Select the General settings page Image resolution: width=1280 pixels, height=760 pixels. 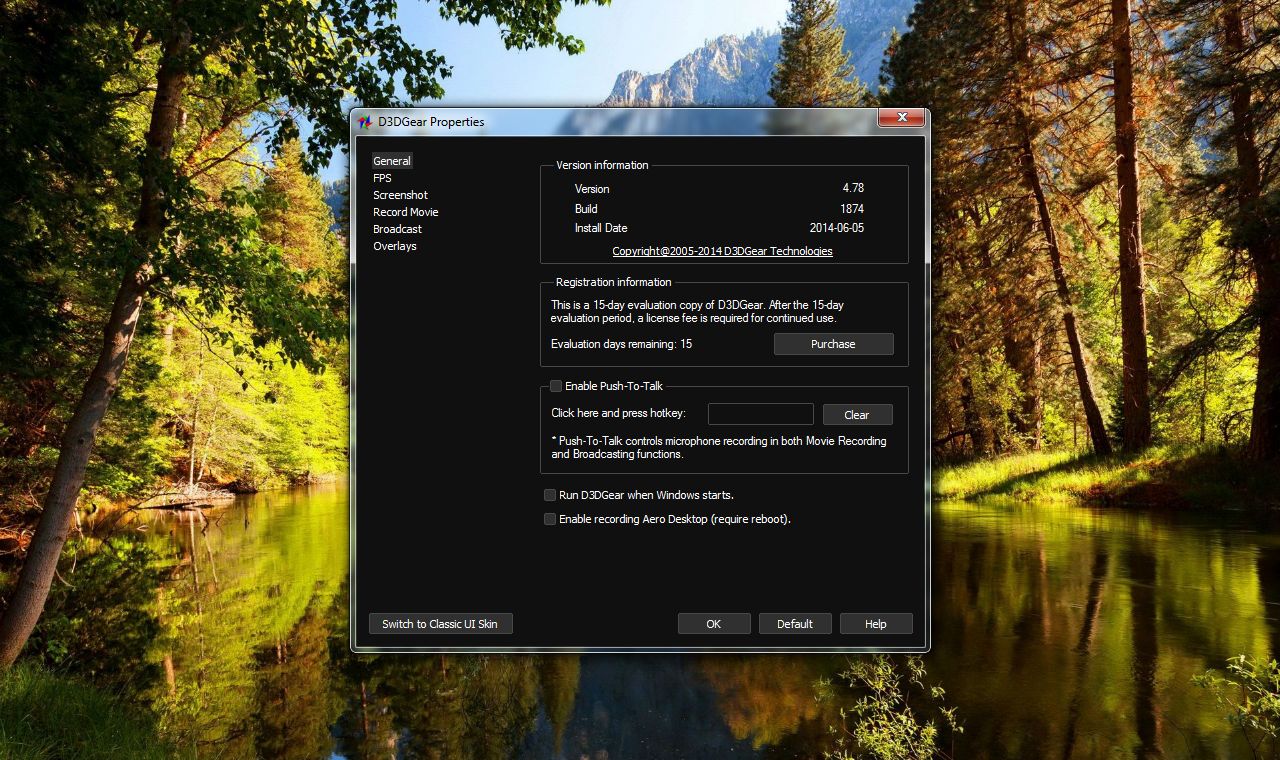click(392, 161)
